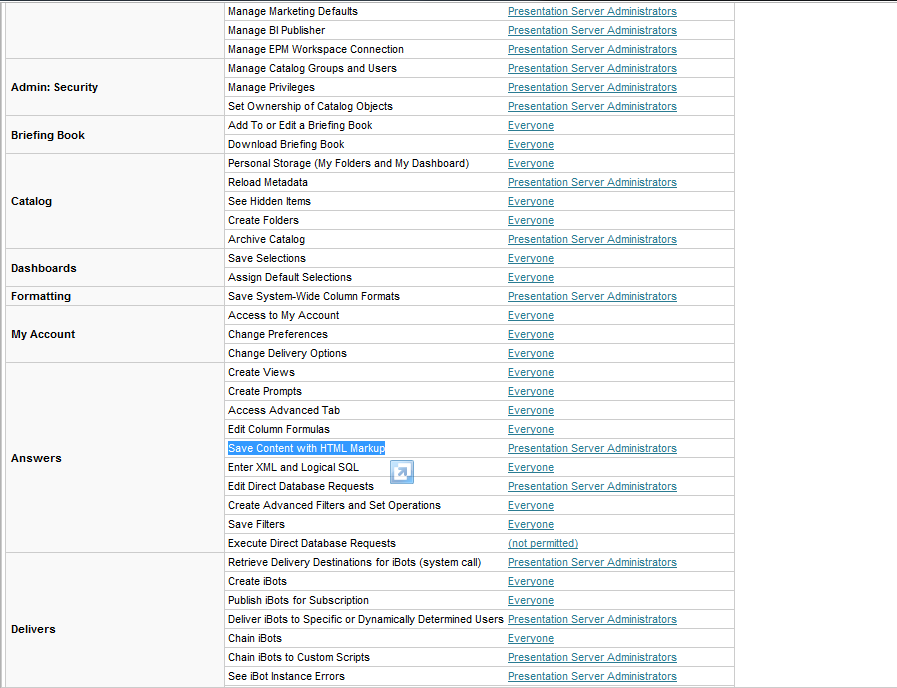Open Set Ownership of Catalog Objects permission link
Viewport: 897px width, 688px height.
pos(591,106)
